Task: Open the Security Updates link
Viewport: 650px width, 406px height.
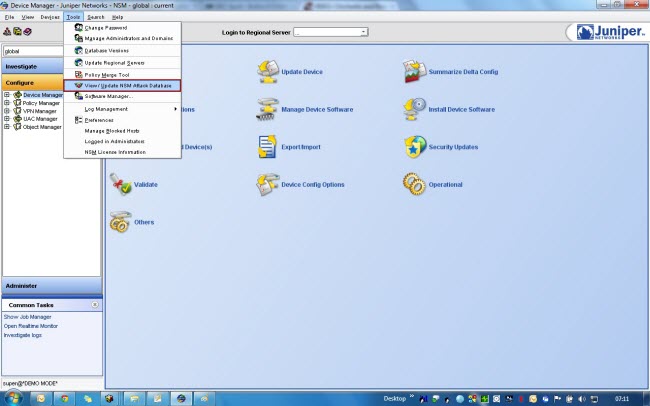Action: point(453,147)
